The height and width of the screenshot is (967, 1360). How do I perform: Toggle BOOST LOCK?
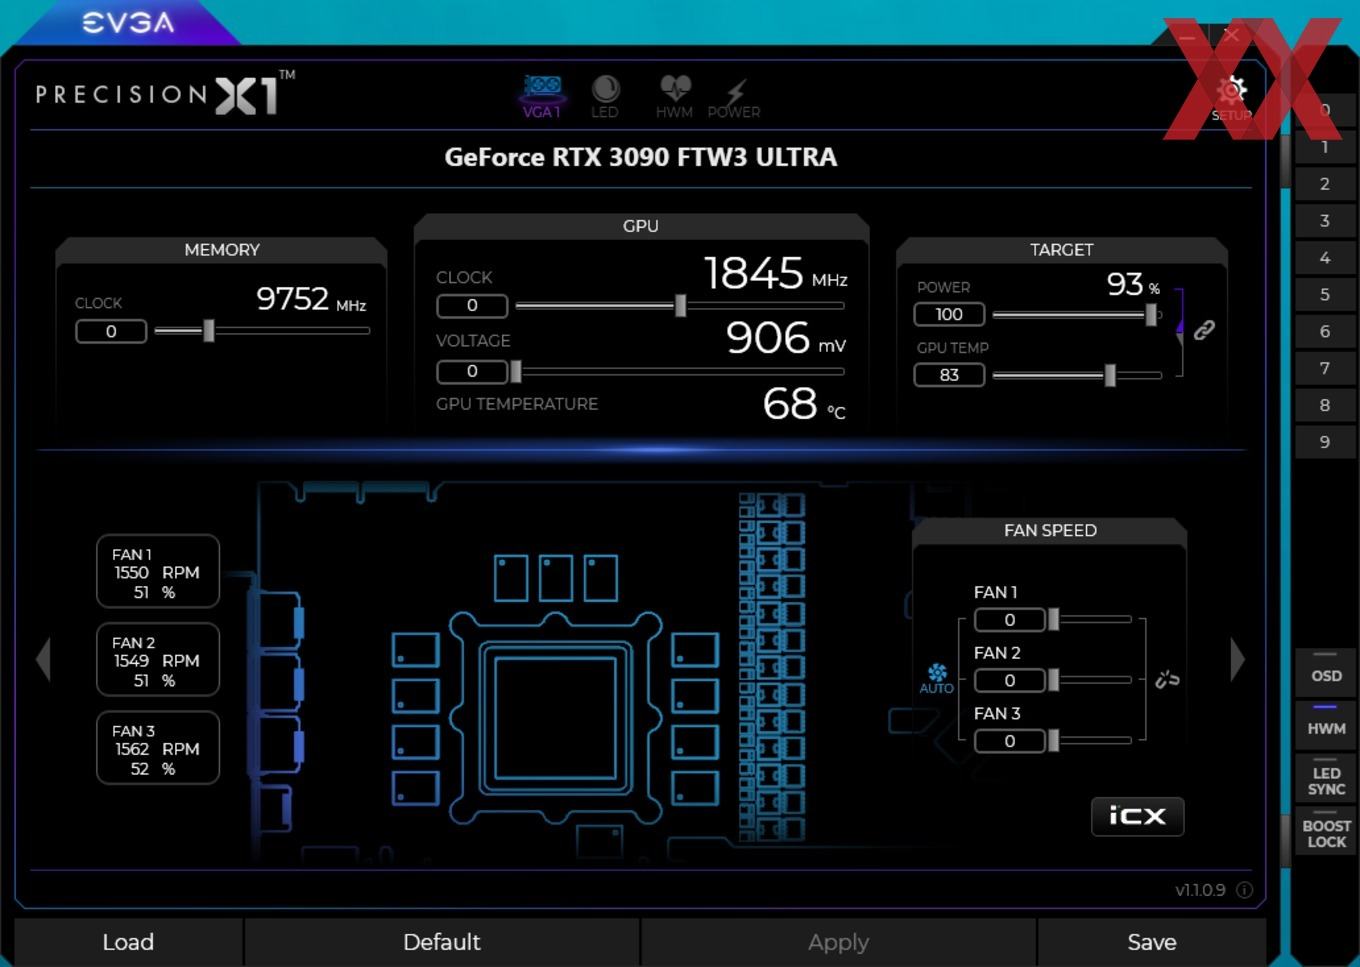tap(1326, 832)
